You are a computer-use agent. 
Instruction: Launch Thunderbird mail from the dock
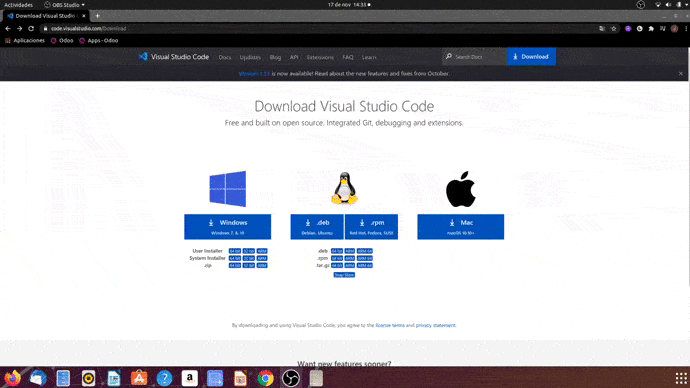tap(38, 378)
